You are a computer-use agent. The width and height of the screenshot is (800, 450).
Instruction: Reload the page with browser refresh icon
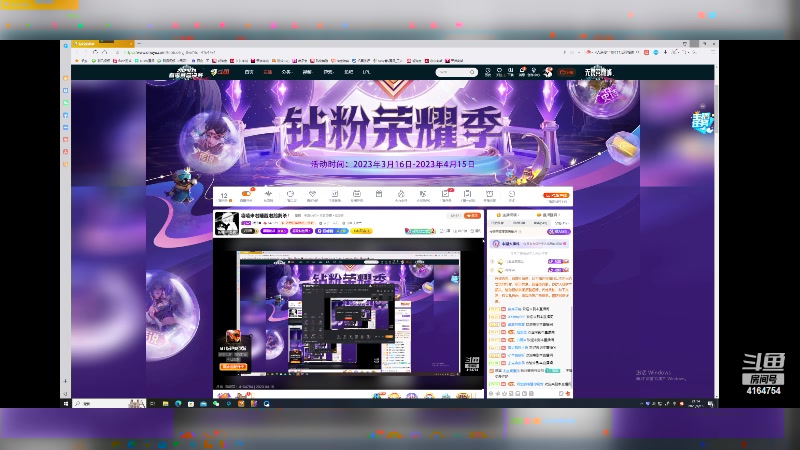click(x=95, y=52)
